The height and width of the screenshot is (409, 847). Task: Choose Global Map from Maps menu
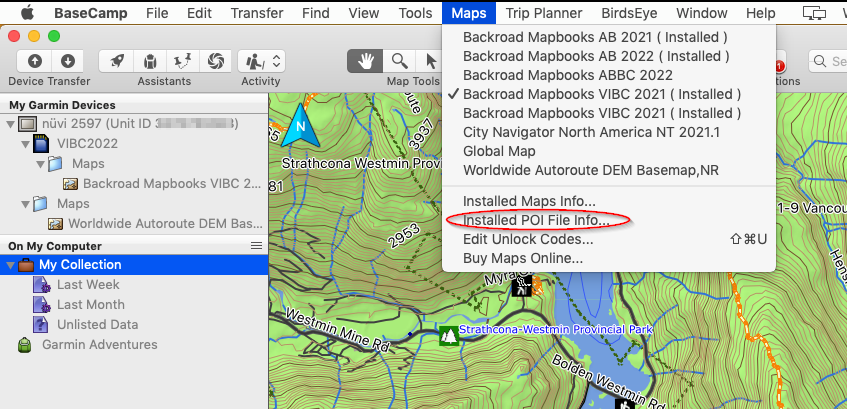[609, 151]
